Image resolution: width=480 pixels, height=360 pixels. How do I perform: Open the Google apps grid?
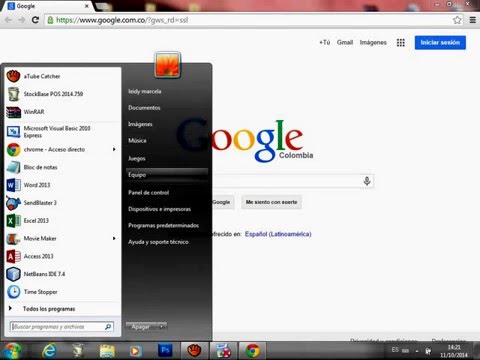click(401, 43)
